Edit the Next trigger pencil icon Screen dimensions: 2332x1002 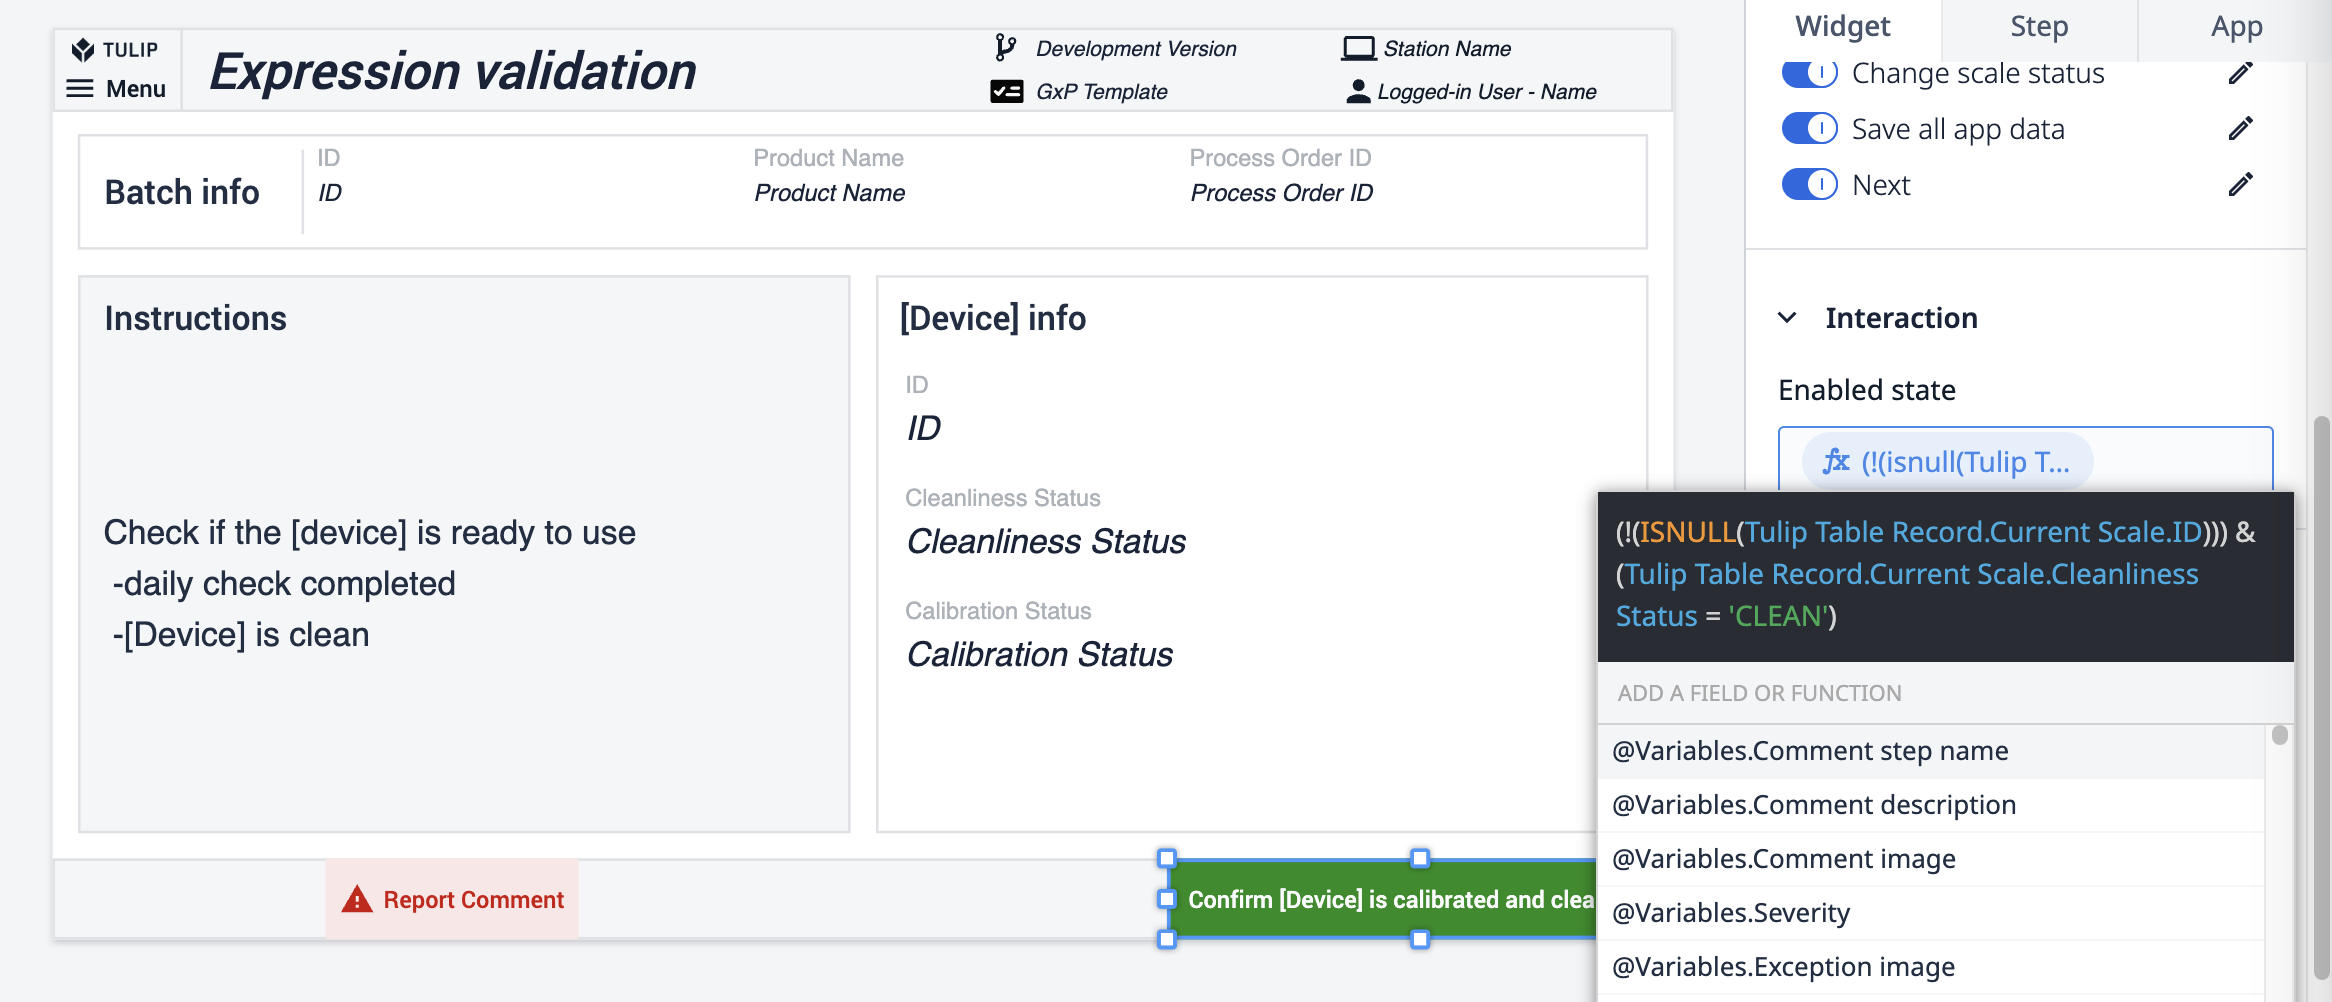click(x=2241, y=185)
